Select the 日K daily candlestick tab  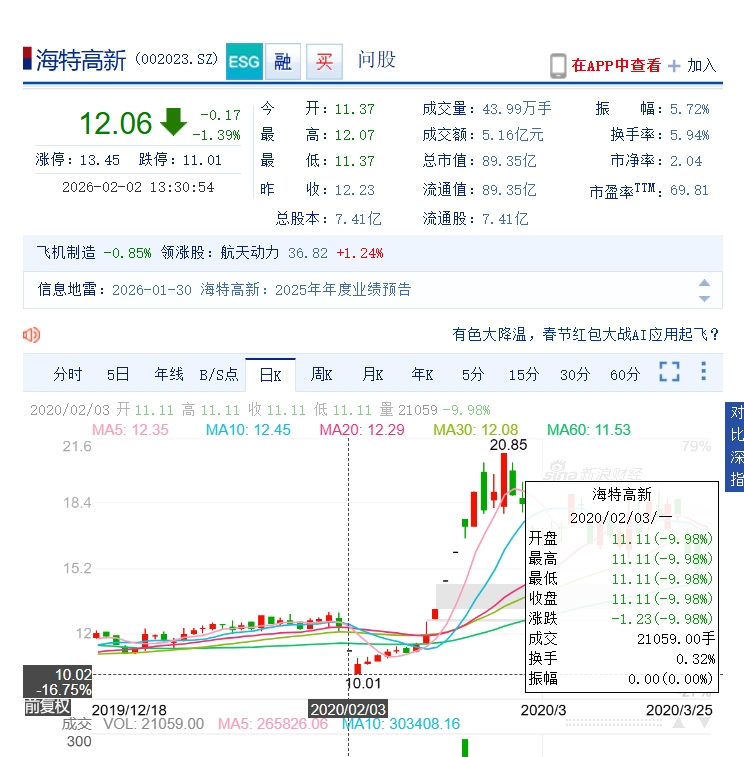coord(270,375)
